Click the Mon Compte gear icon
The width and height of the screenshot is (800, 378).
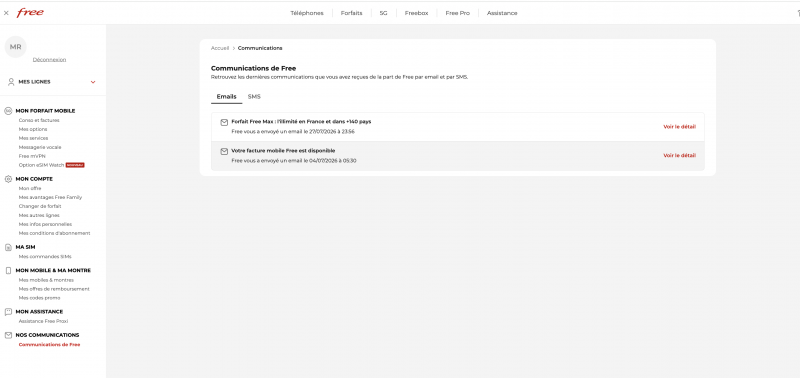coord(8,179)
